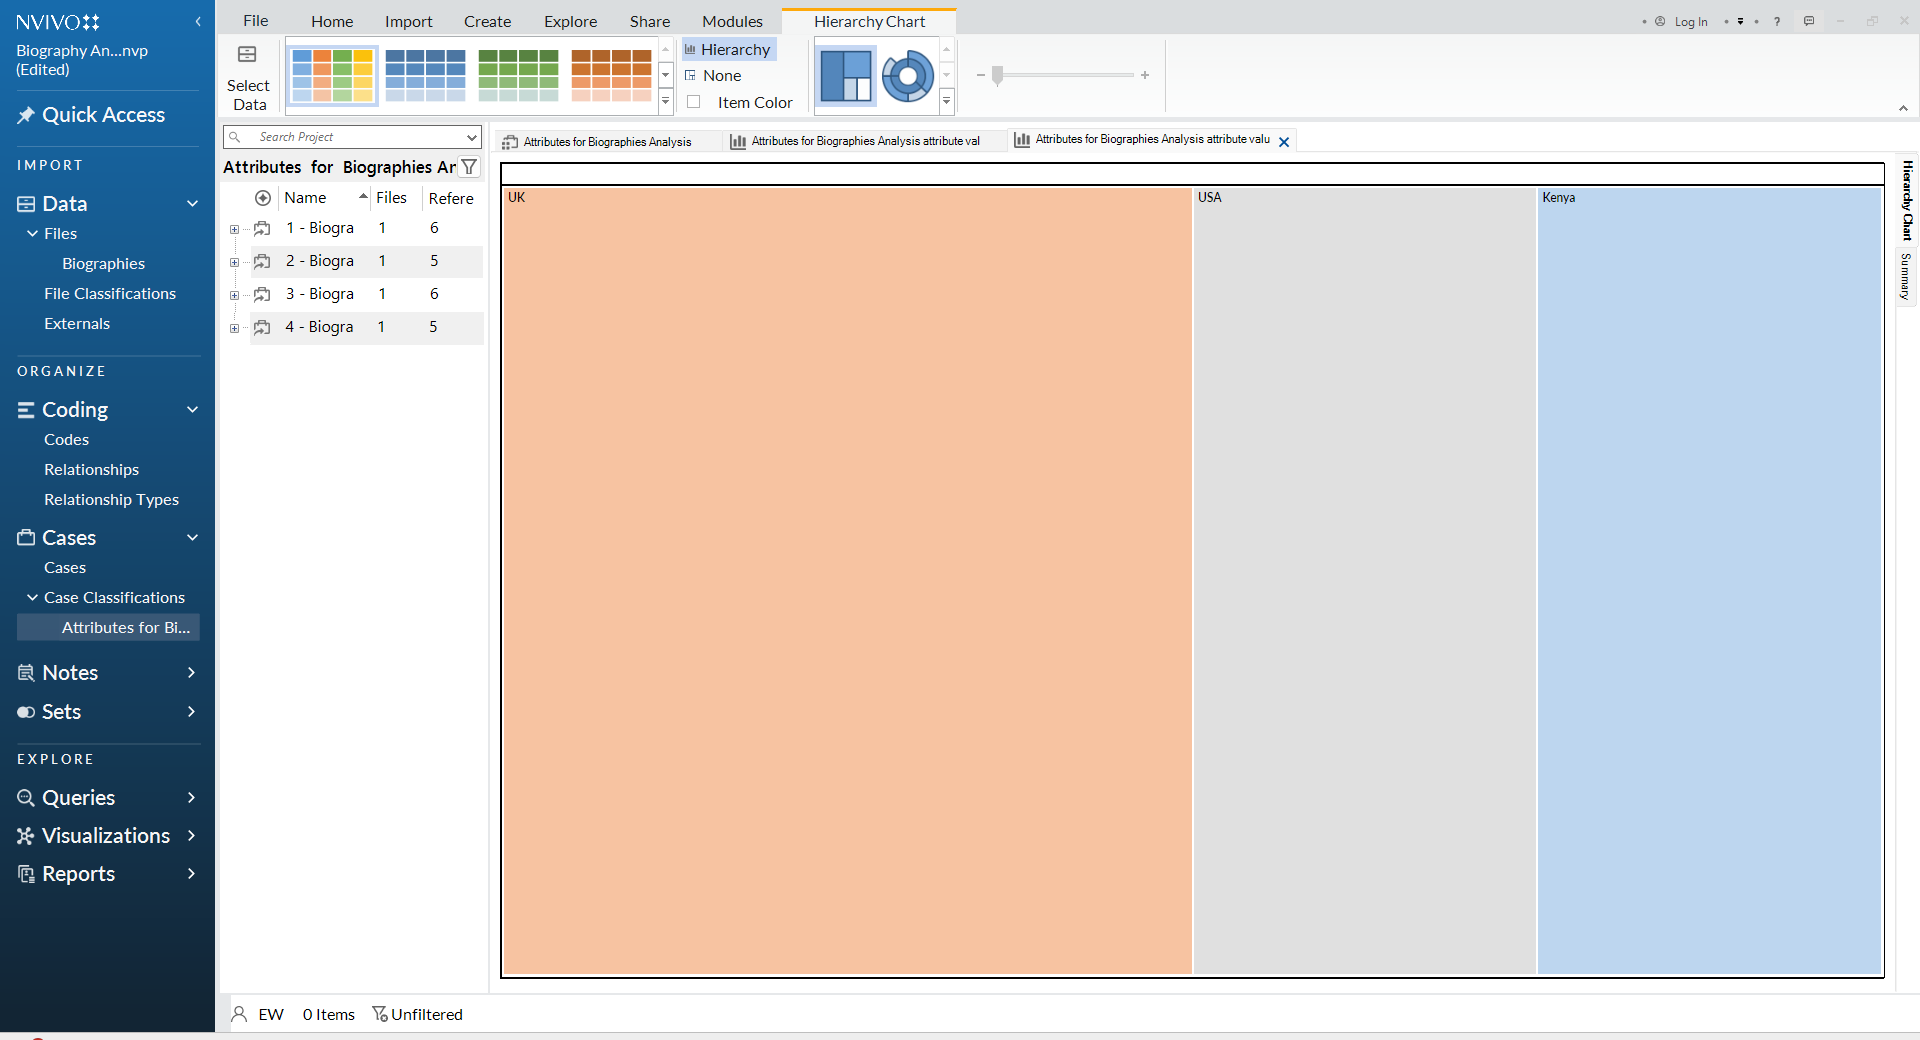Select the None color option
The height and width of the screenshot is (1040, 1920).
(x=721, y=76)
